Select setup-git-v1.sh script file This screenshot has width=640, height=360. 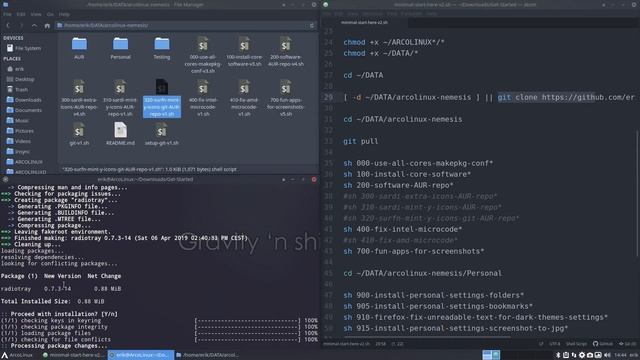(162, 134)
